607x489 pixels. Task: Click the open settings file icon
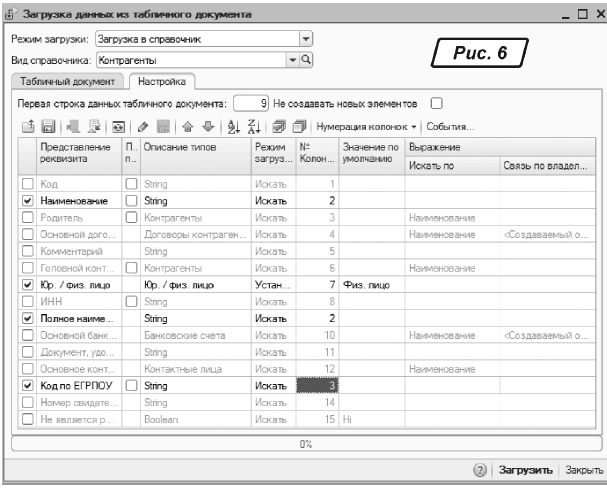coord(29,127)
